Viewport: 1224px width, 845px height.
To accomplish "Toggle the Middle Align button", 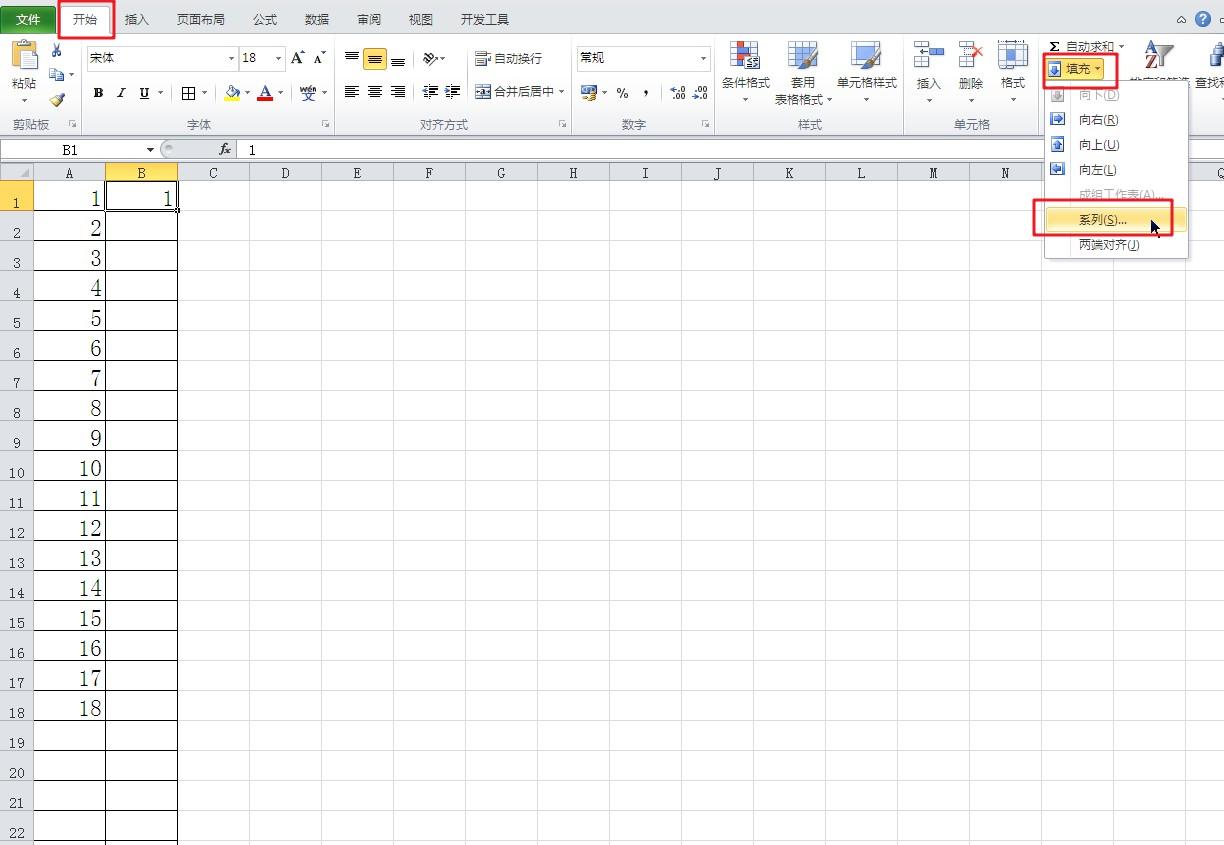I will (375, 59).
